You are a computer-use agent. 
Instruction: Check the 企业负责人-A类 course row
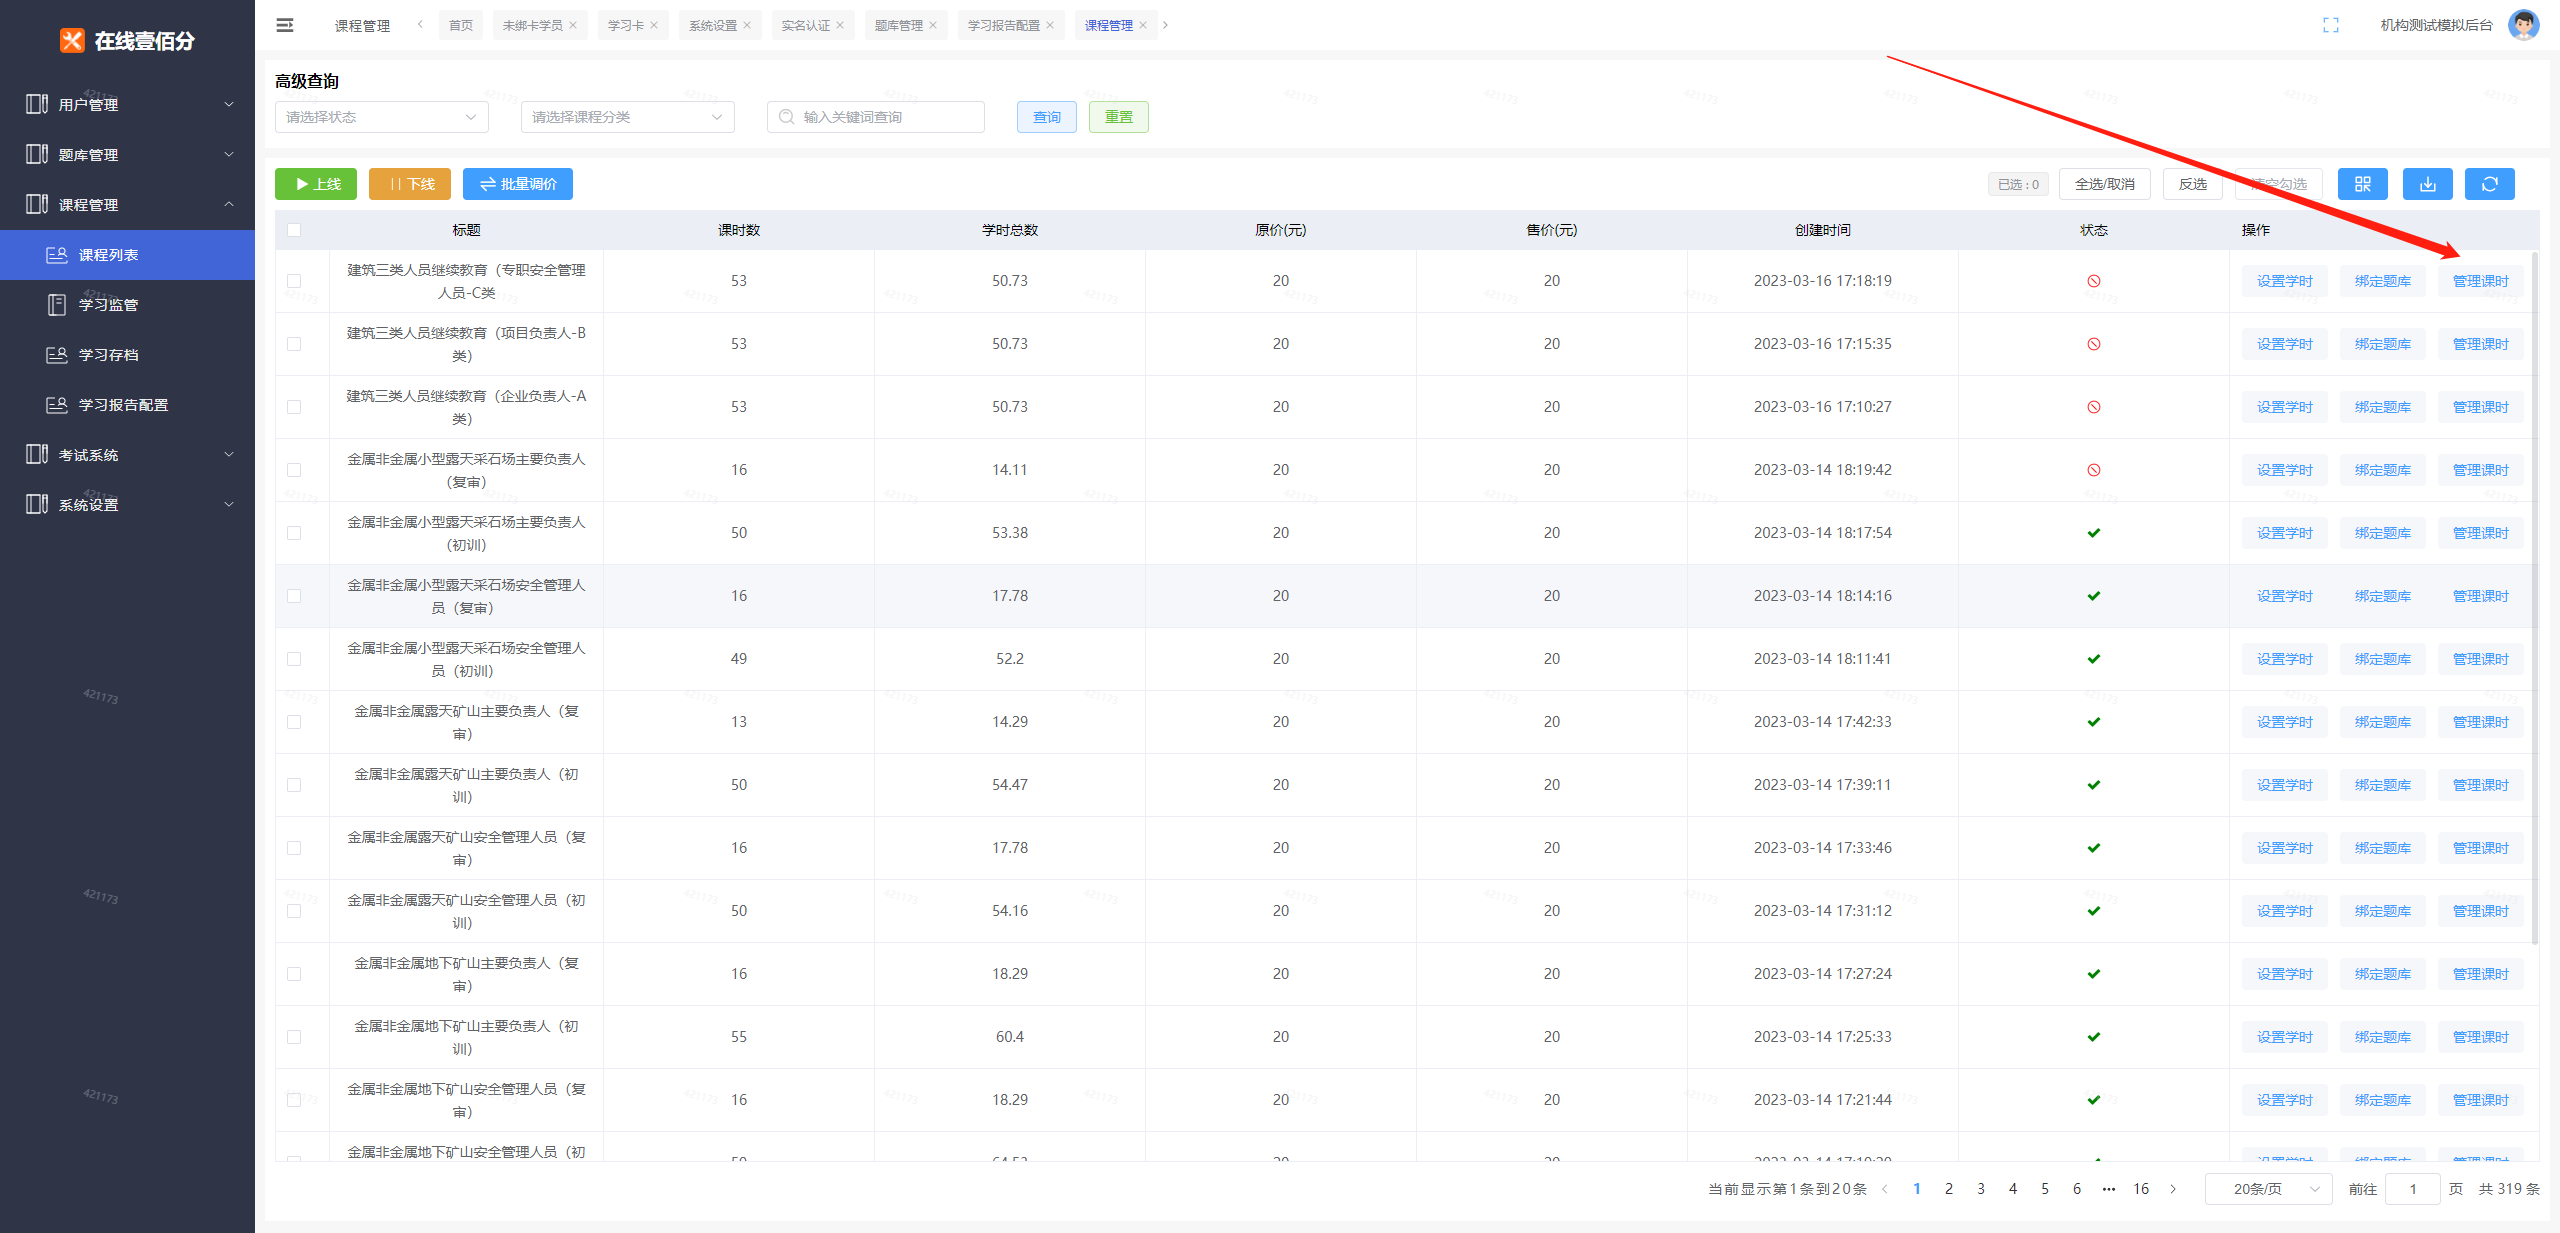point(294,407)
